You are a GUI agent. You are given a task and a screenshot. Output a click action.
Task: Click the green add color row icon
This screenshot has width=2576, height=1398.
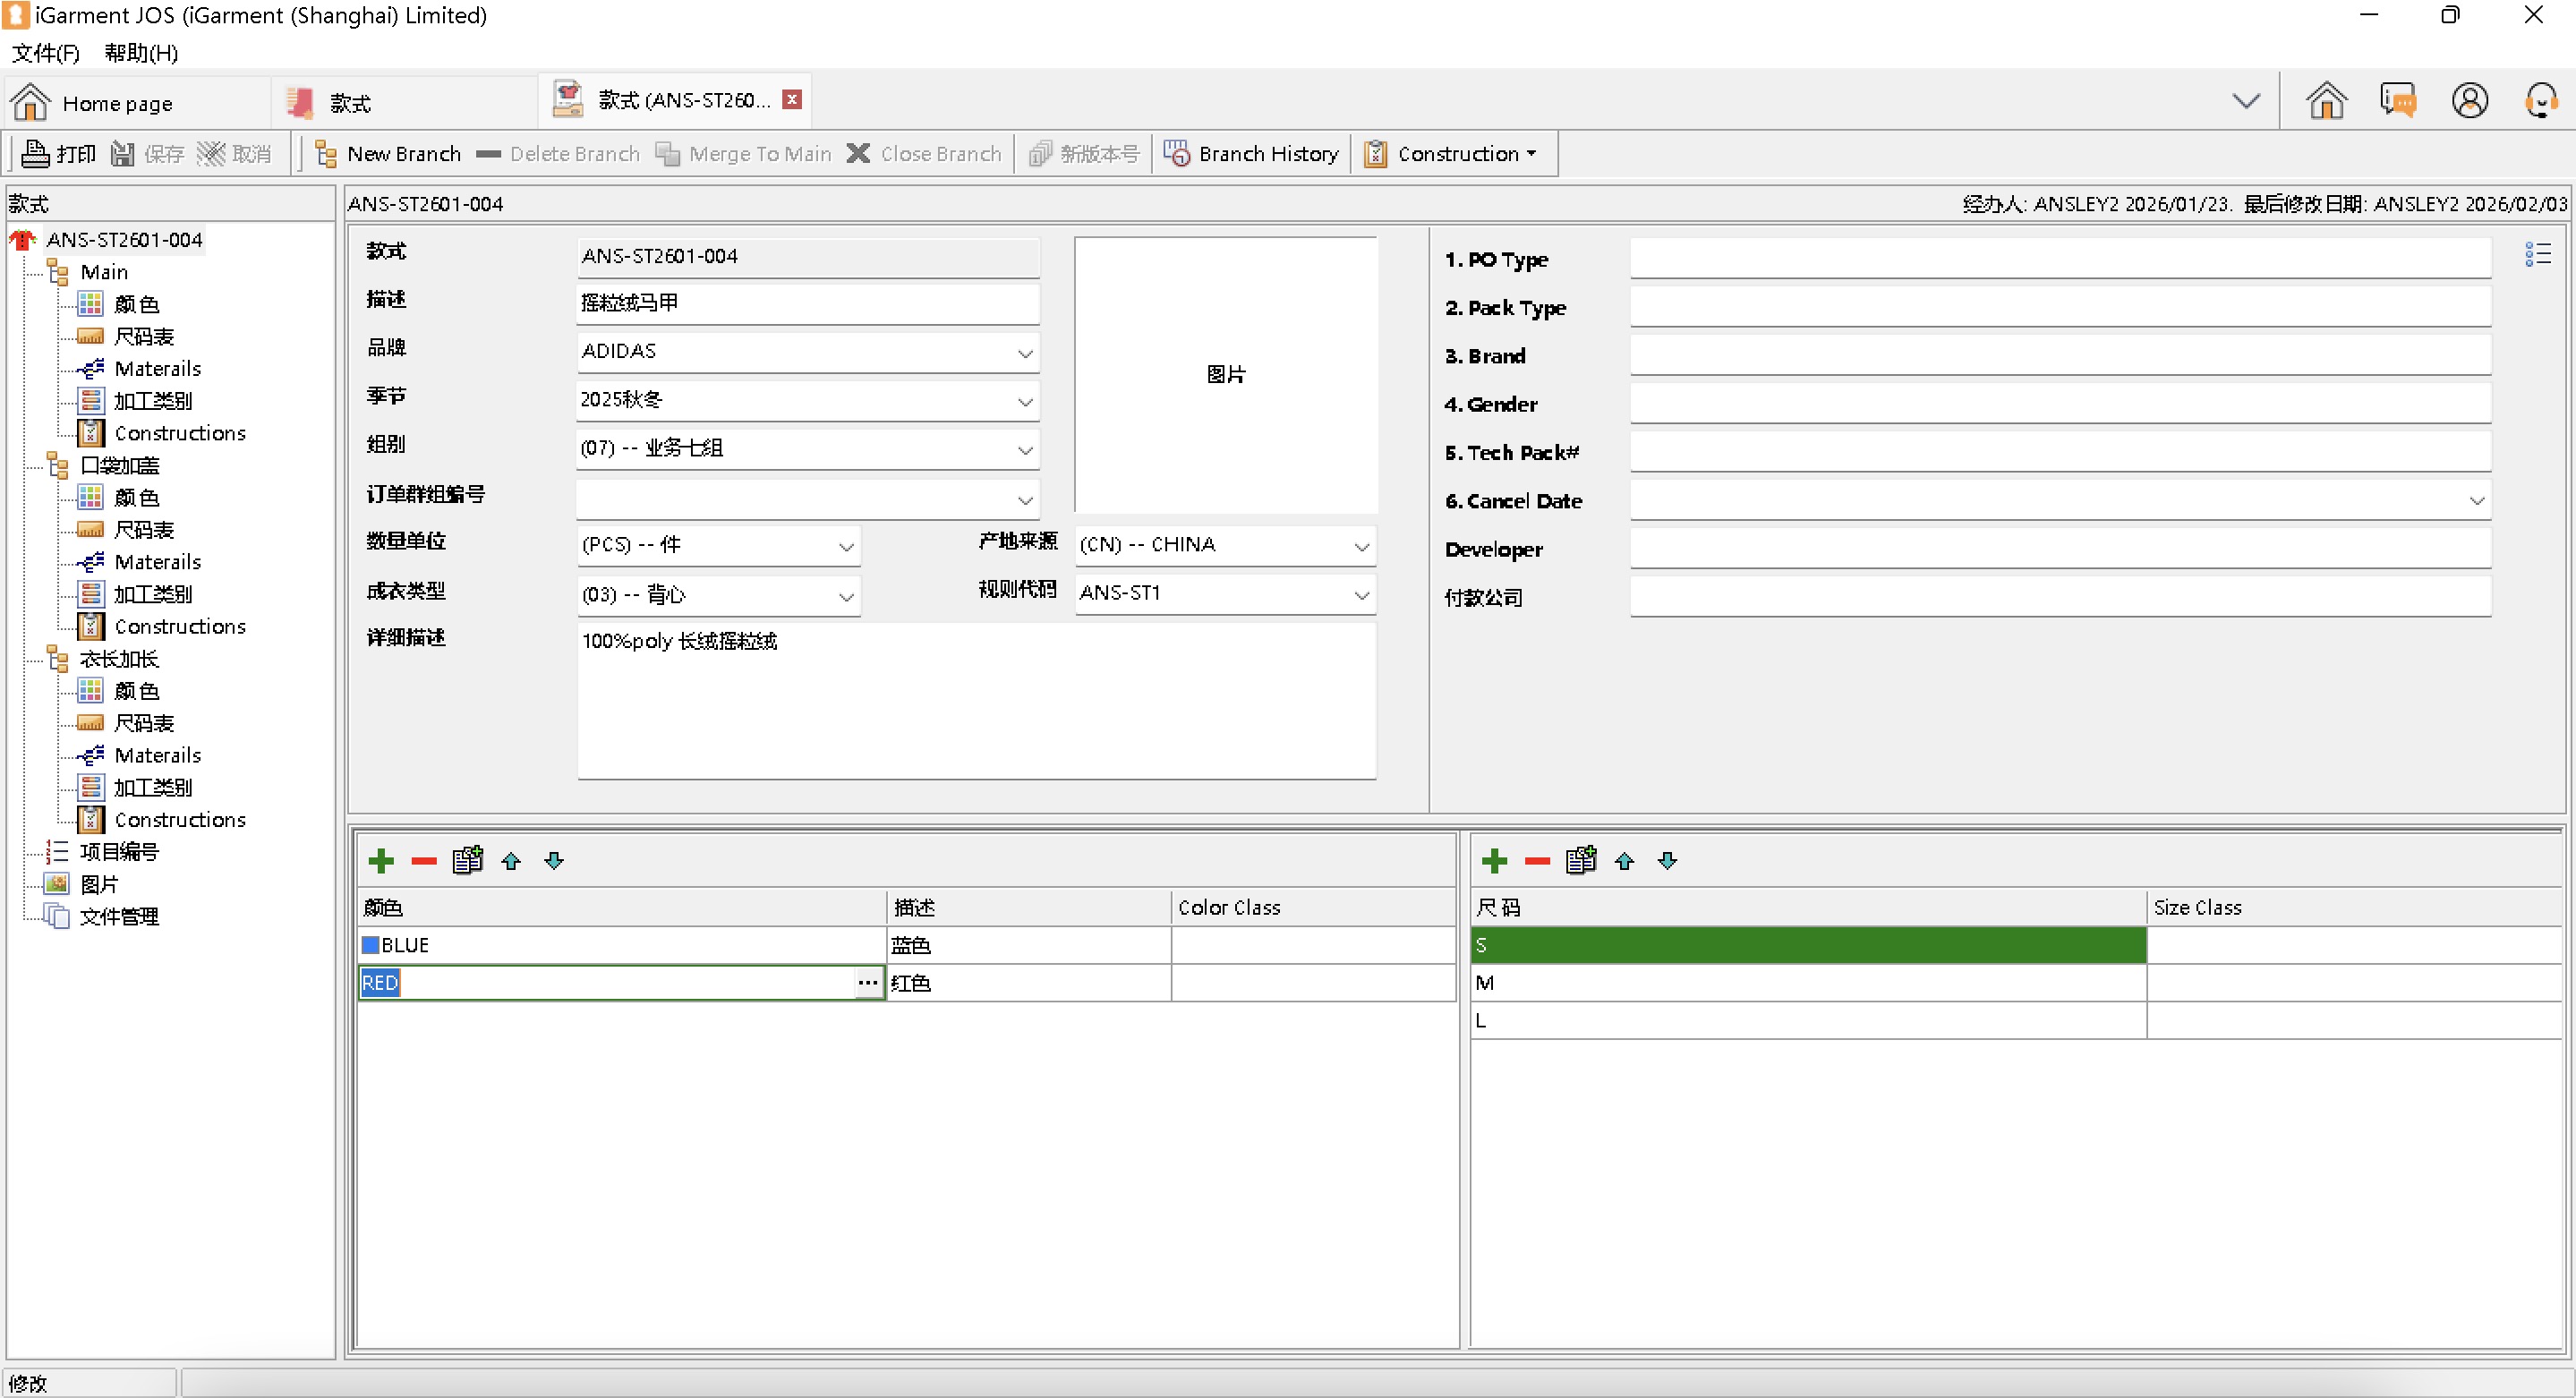[381, 861]
